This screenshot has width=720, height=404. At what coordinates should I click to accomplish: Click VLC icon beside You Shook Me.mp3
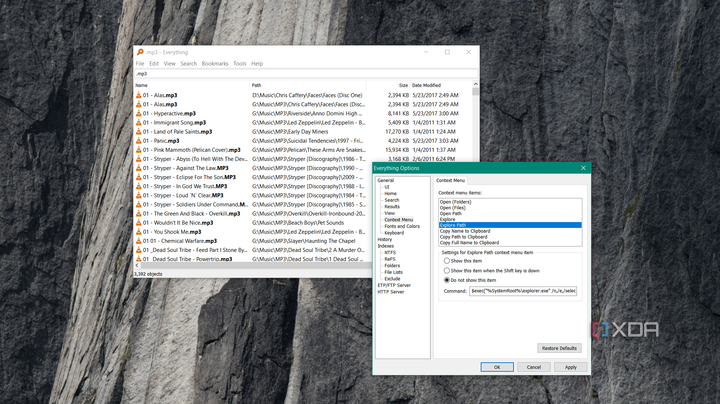click(139, 231)
